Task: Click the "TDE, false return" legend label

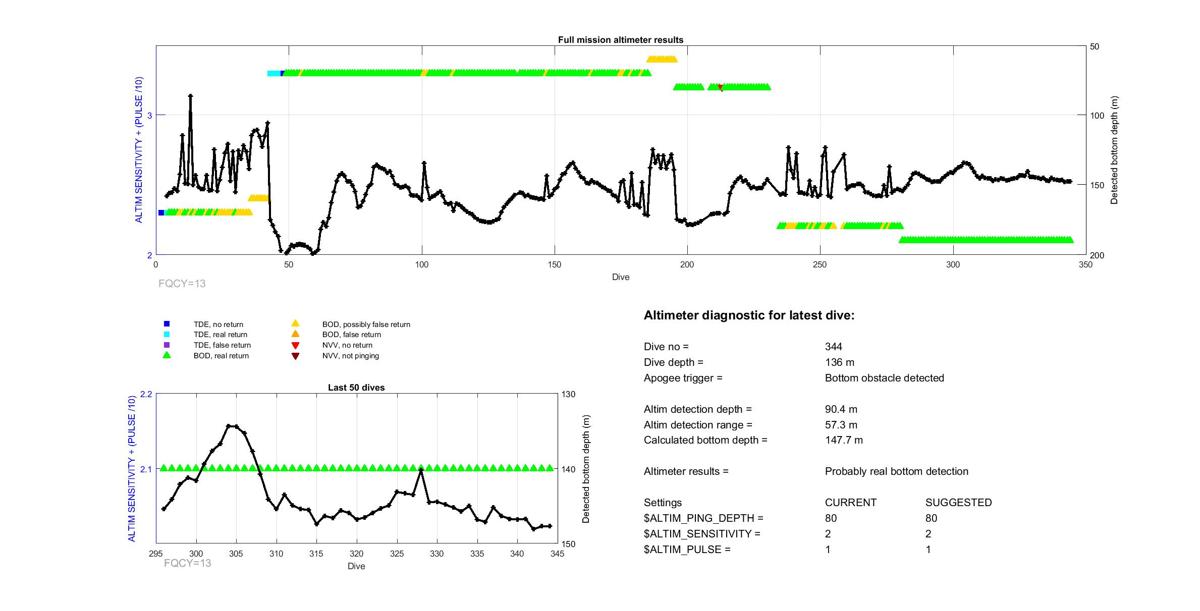Action: tap(222, 345)
